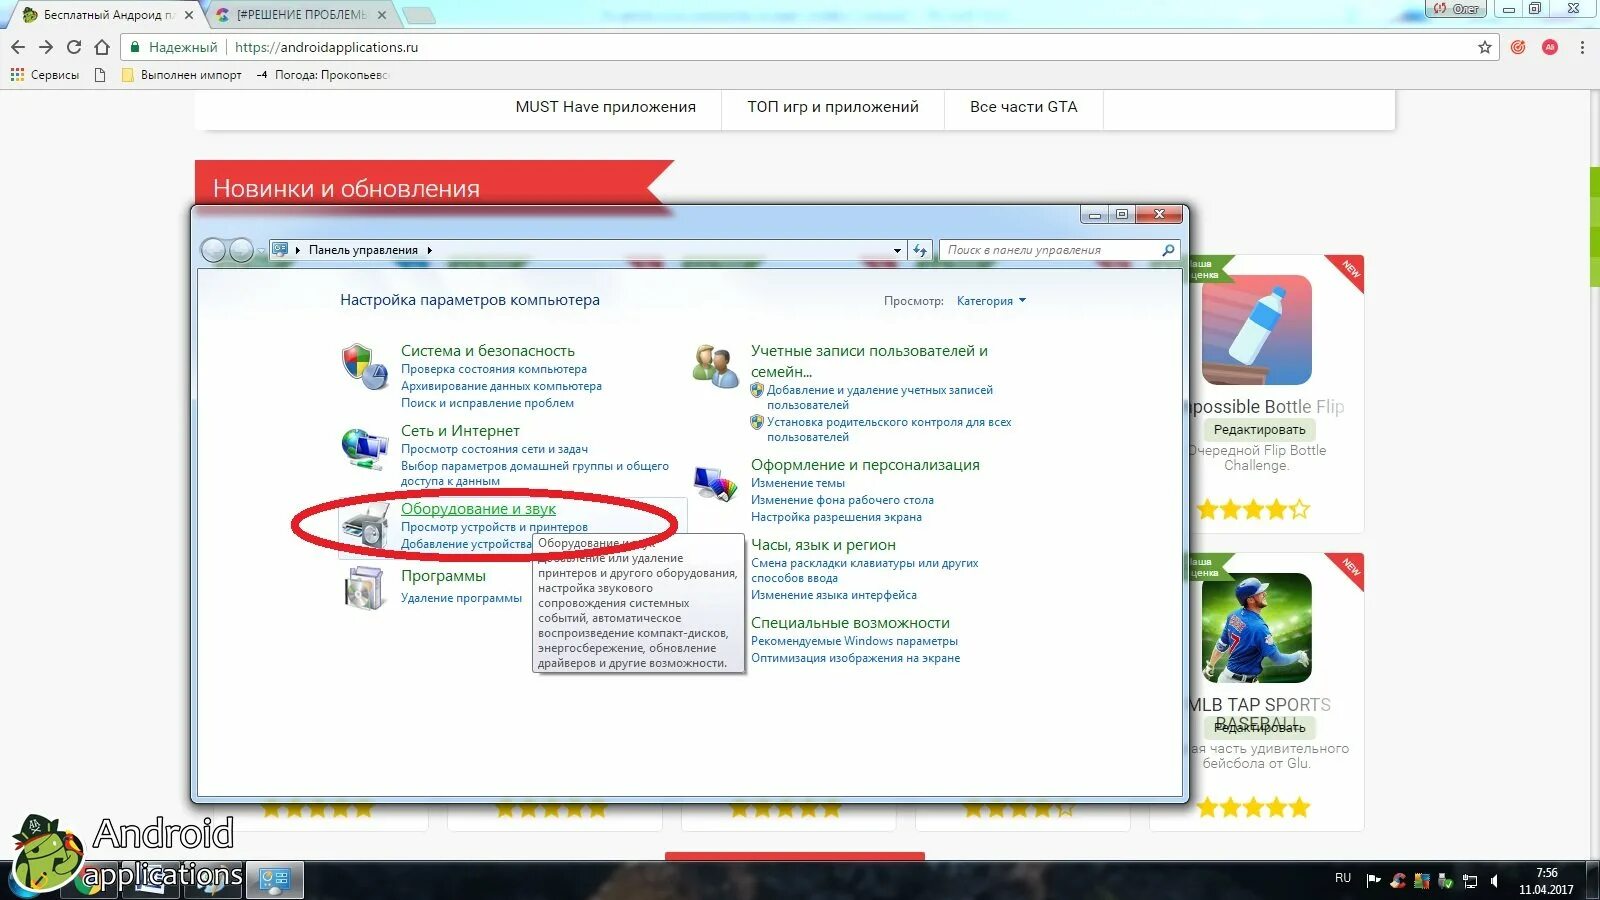Expand the Control Panel address history dropdown
The height and width of the screenshot is (900, 1600).
pos(897,250)
